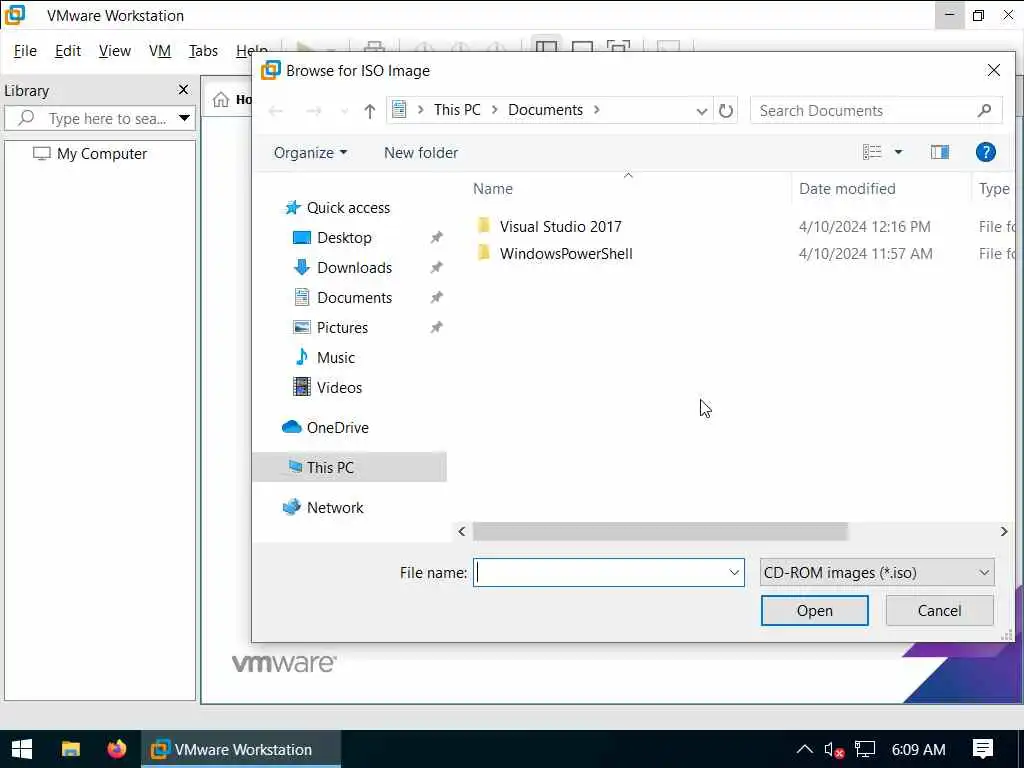Image resolution: width=1024 pixels, height=768 pixels.
Task: Open the VM menu in VMware Workstation
Action: [160, 51]
